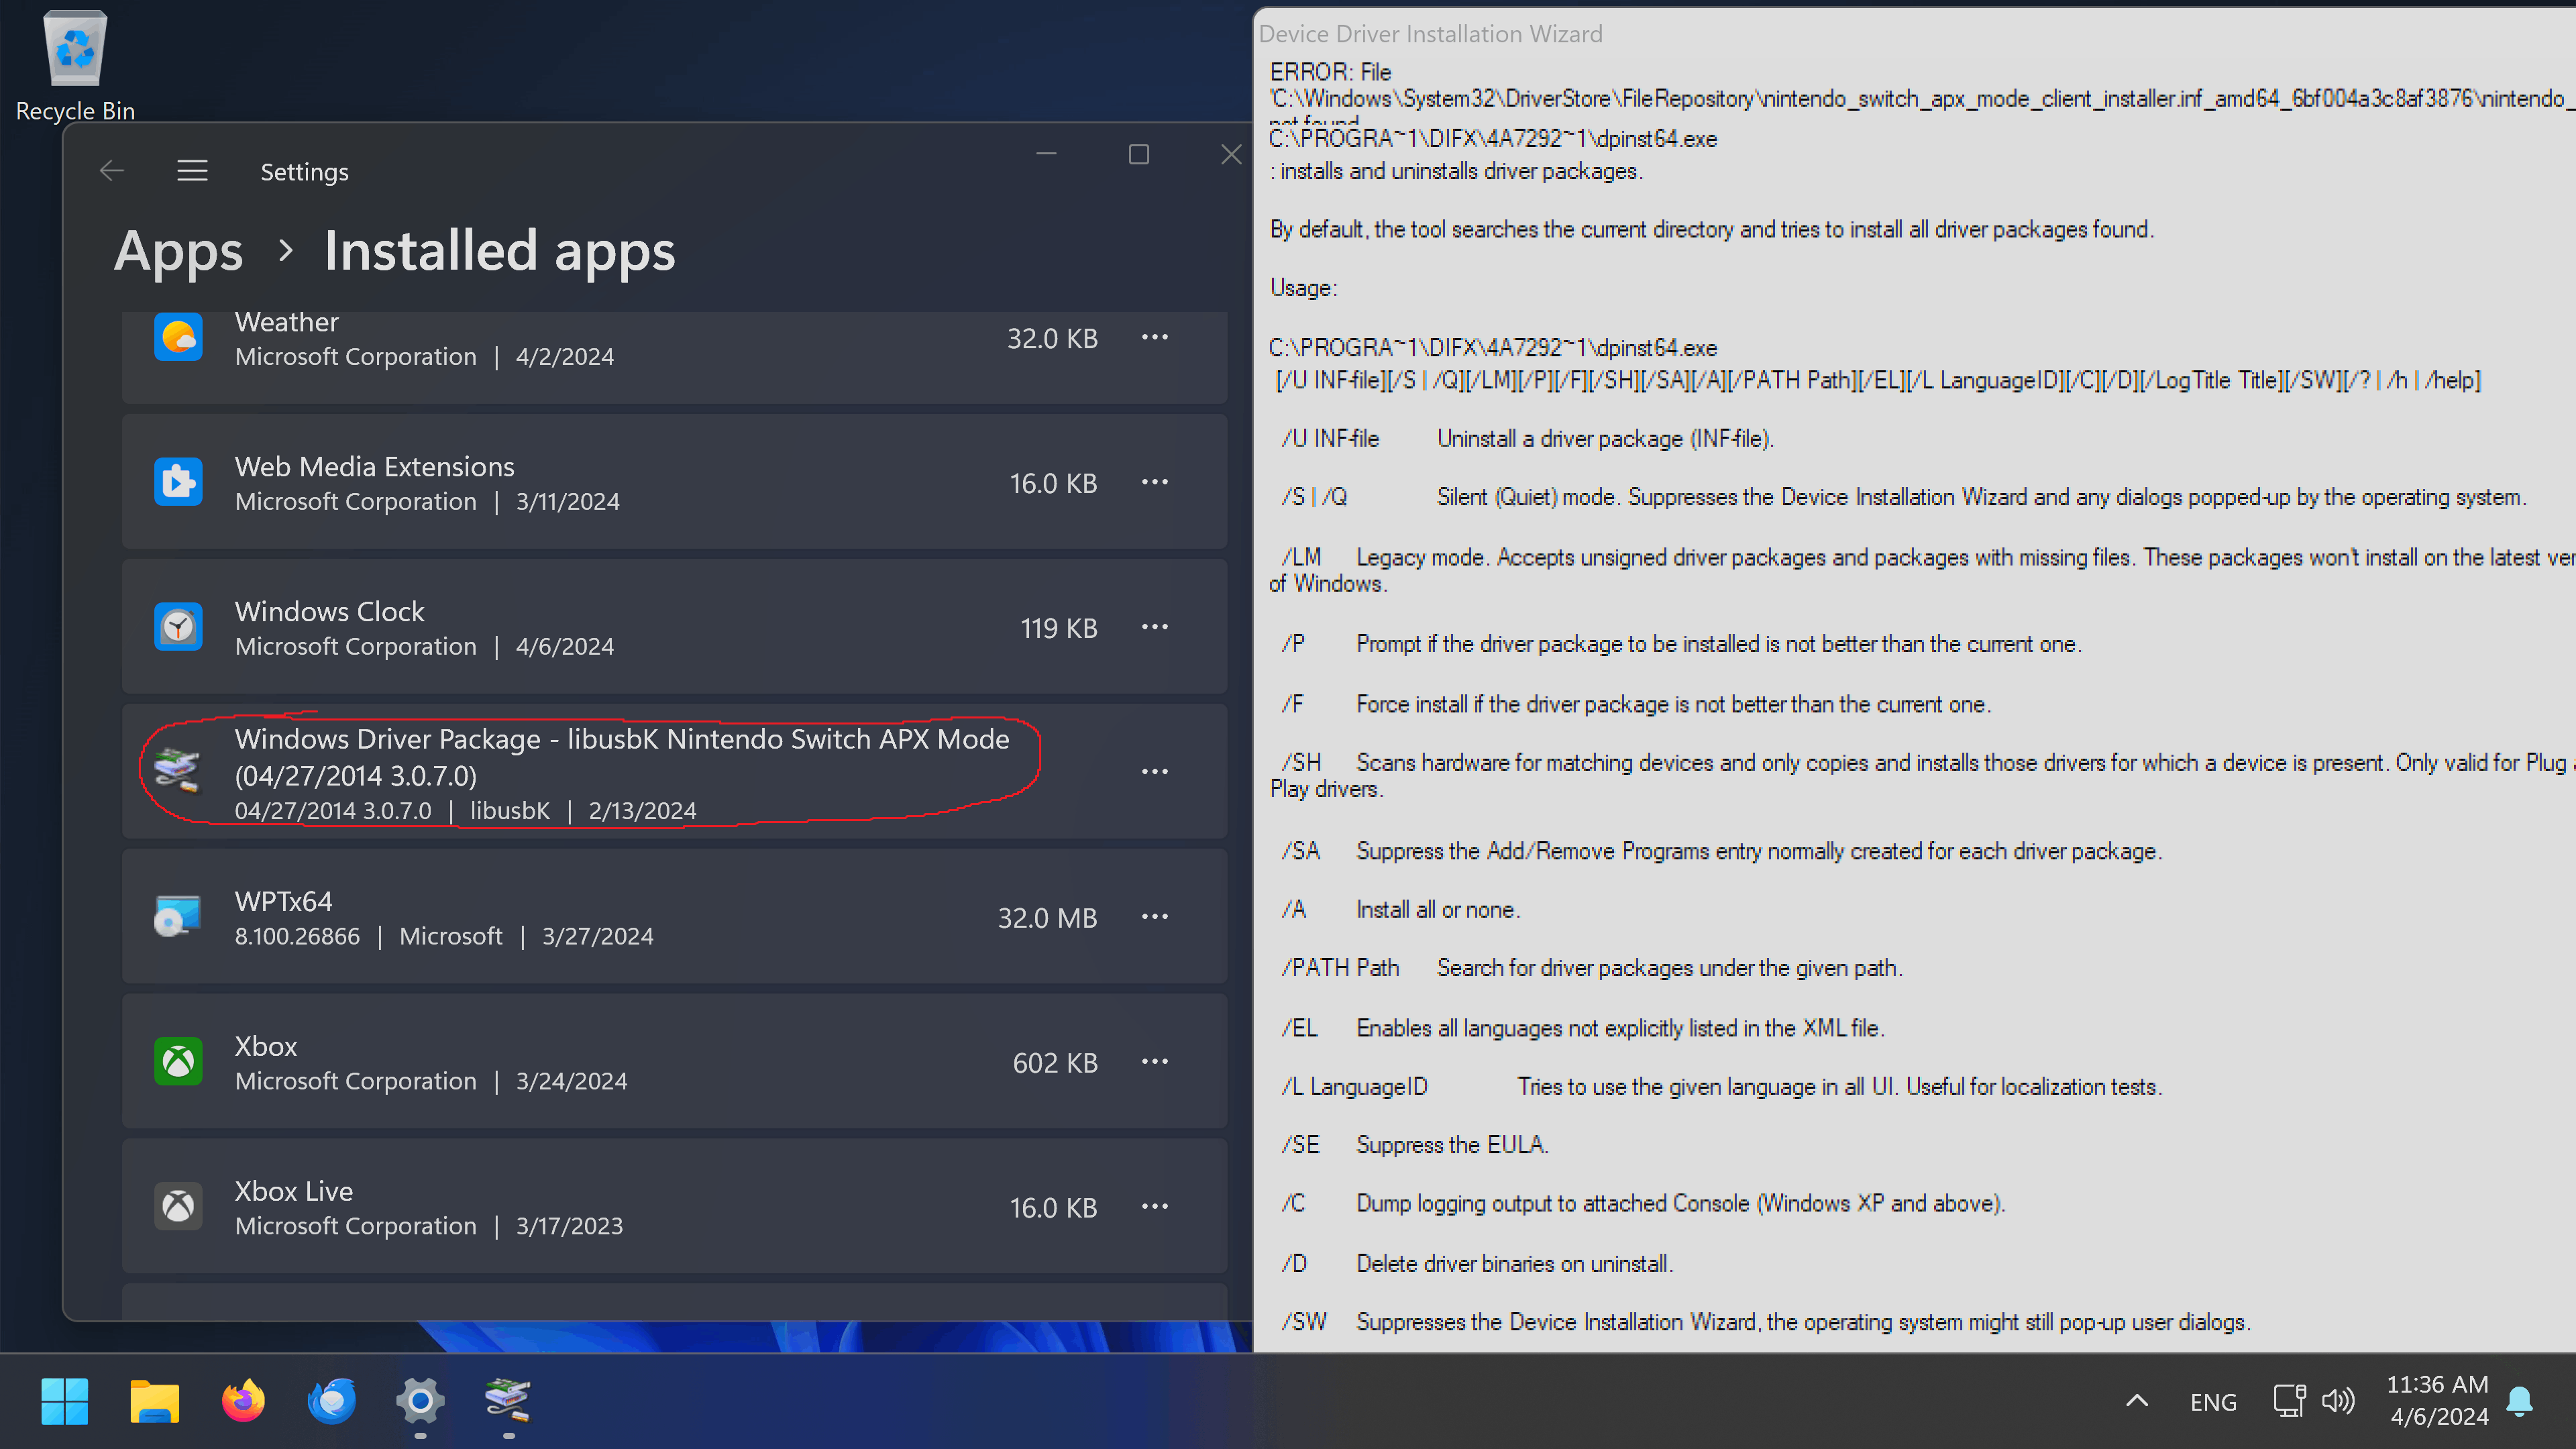The height and width of the screenshot is (1449, 2576).
Task: Click the Windows Clock app icon
Action: tap(178, 627)
